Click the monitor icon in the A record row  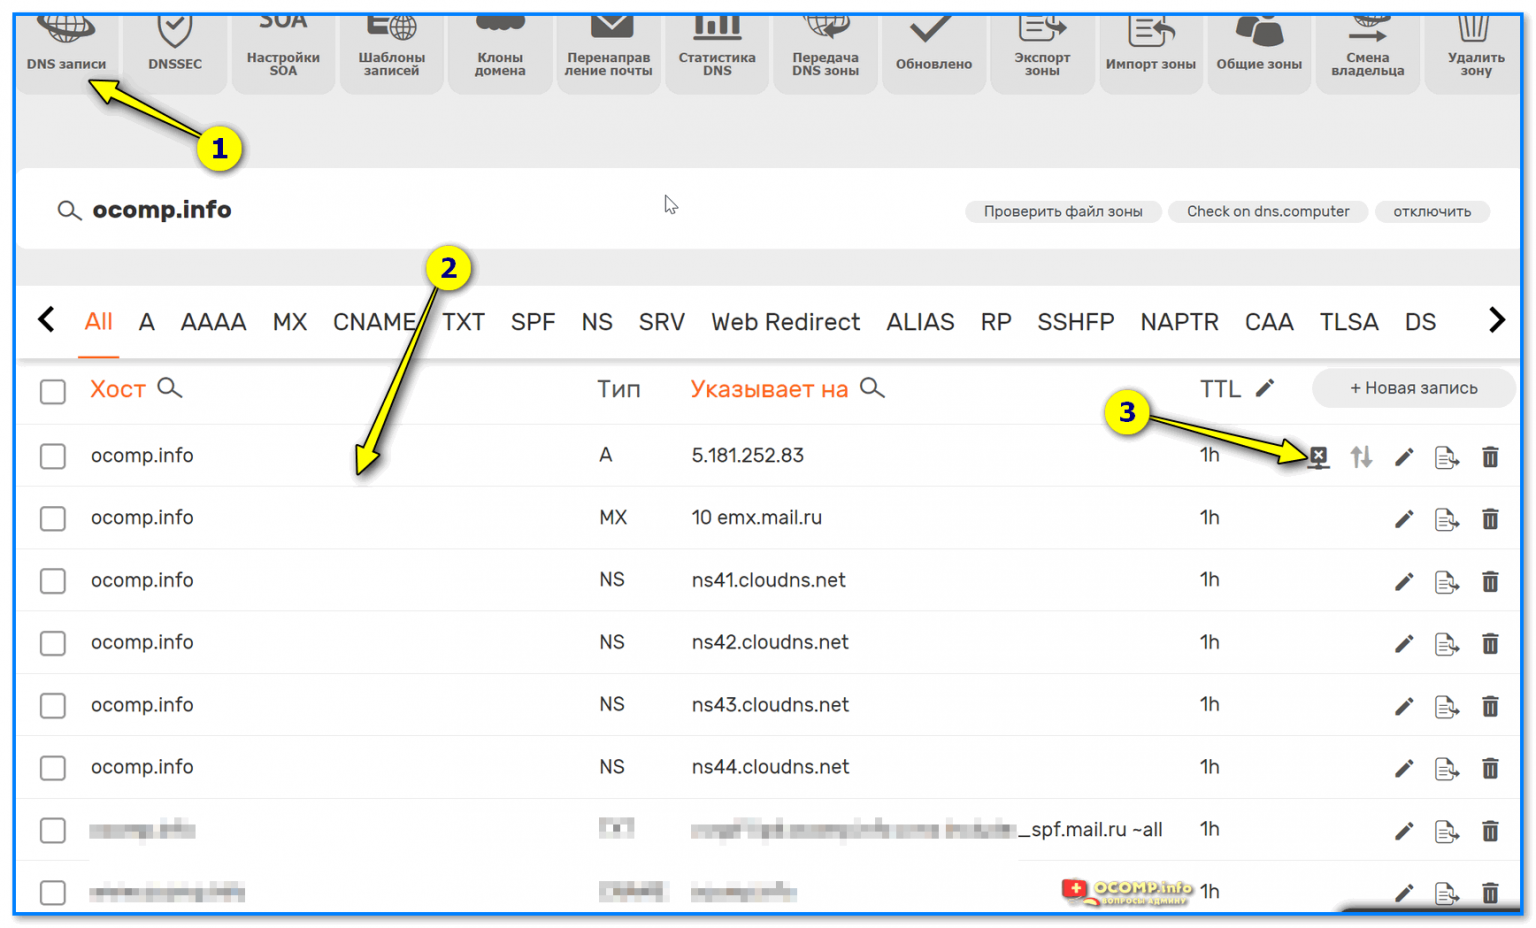[1319, 457]
